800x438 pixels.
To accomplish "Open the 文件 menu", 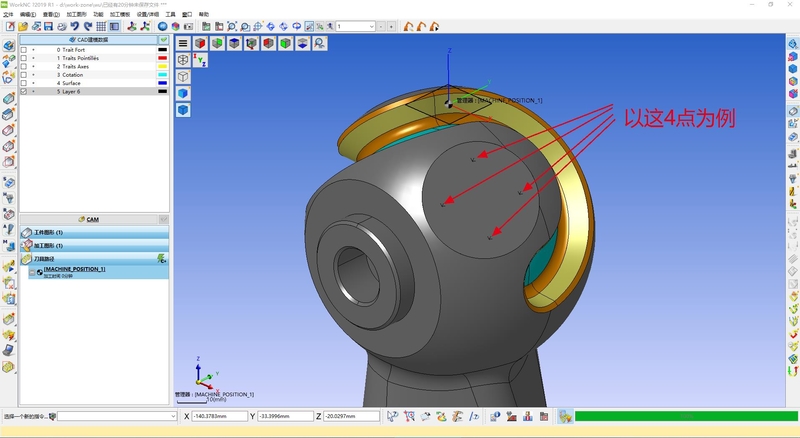I will (x=8, y=15).
